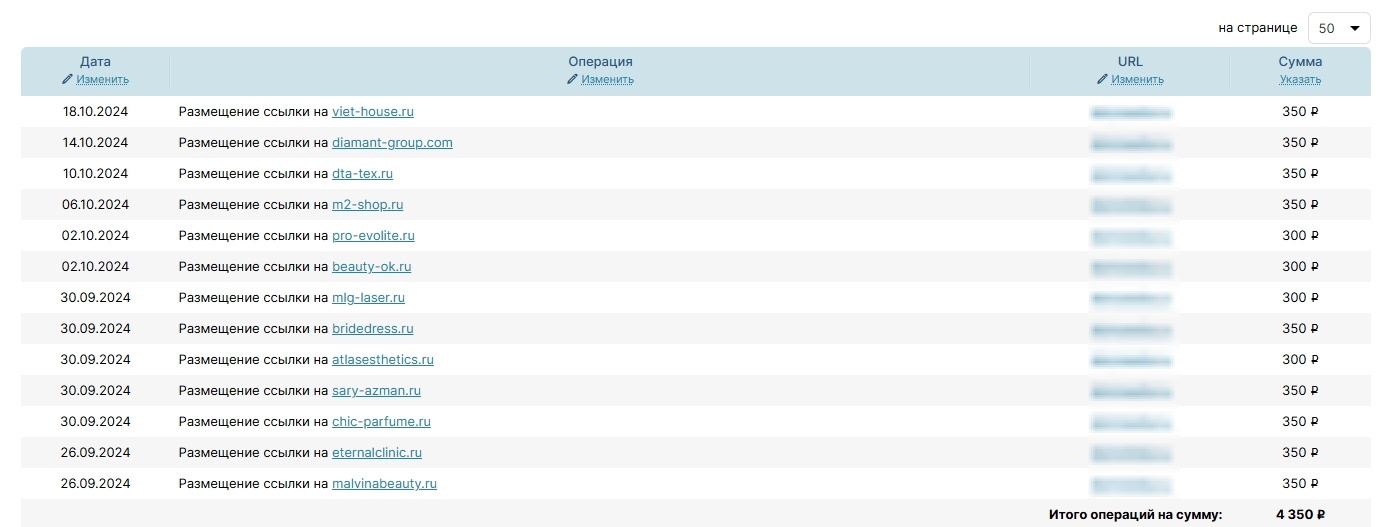The width and height of the screenshot is (1384, 527).
Task: Click the blurred URL in bridedress.ru row
Action: click(x=1131, y=329)
